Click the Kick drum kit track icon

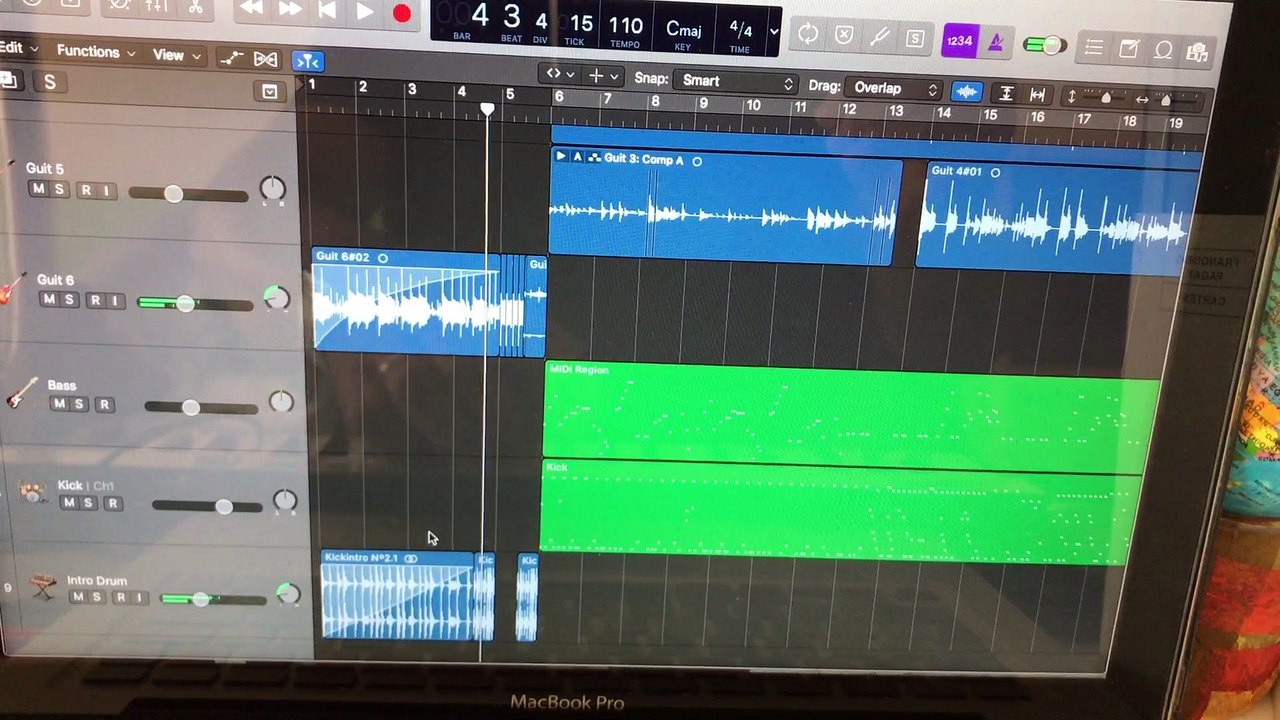click(x=33, y=493)
